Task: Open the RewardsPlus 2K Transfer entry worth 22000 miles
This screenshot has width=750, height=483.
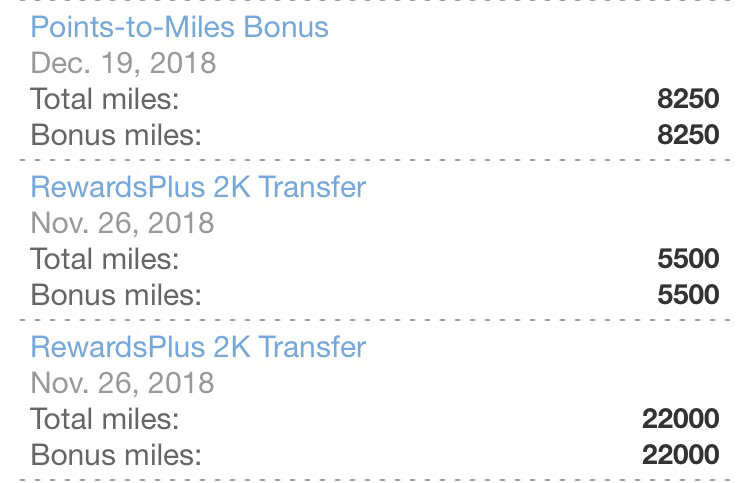Action: tap(198, 347)
